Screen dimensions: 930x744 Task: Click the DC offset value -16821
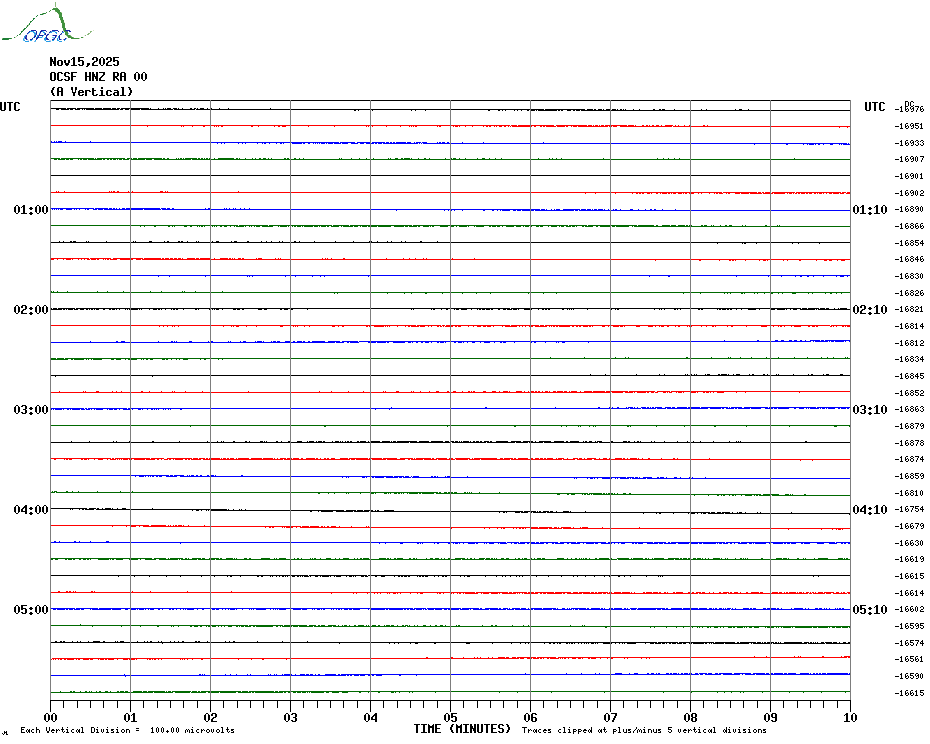tap(909, 310)
